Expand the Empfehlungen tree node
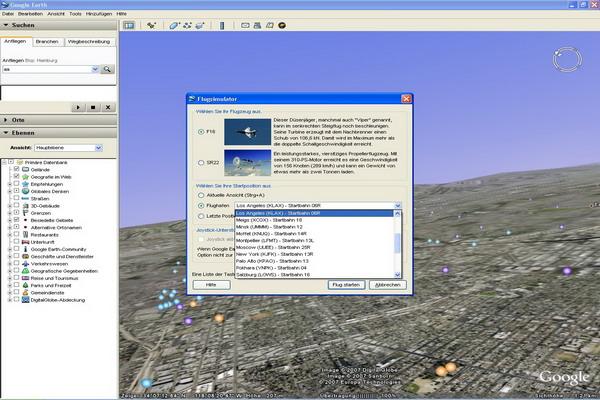Viewport: 600px width, 400px height. click(x=10, y=184)
